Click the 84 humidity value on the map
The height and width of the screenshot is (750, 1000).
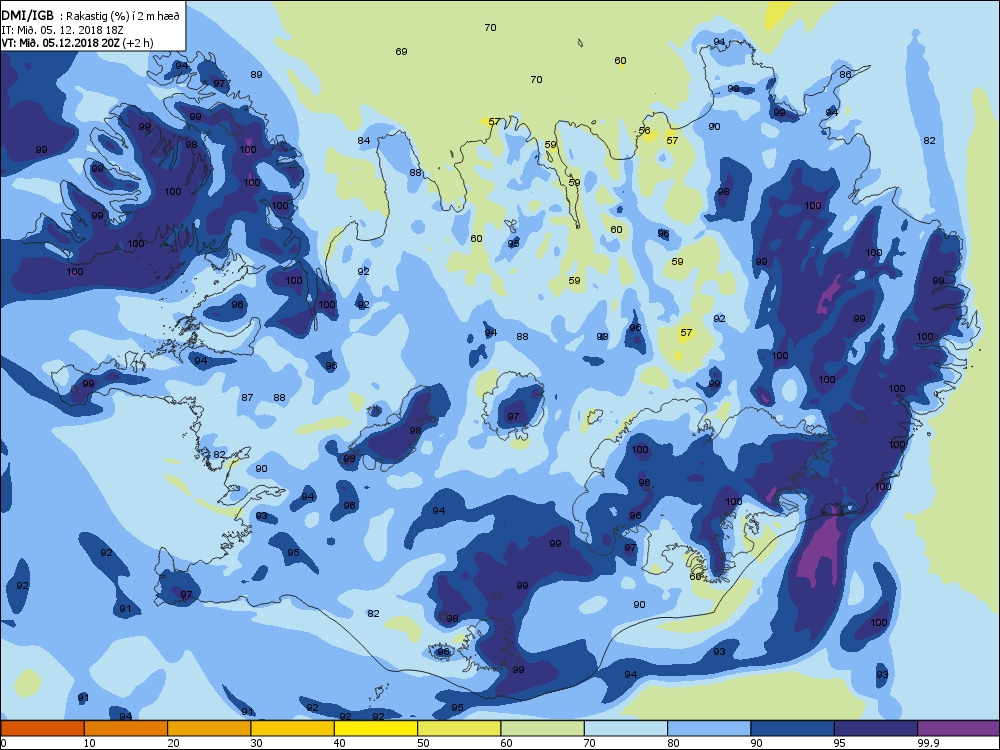tap(364, 141)
